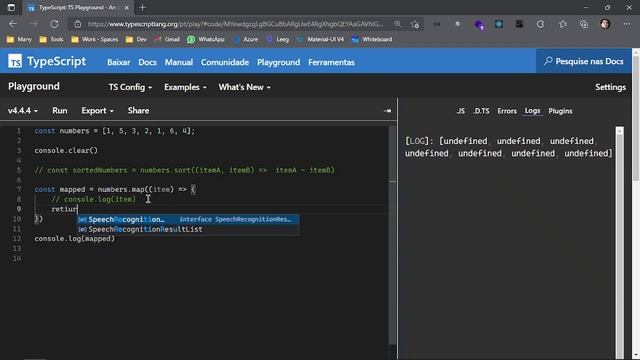Open Manual in site navigation
The height and width of the screenshot is (360, 640).
(179, 62)
